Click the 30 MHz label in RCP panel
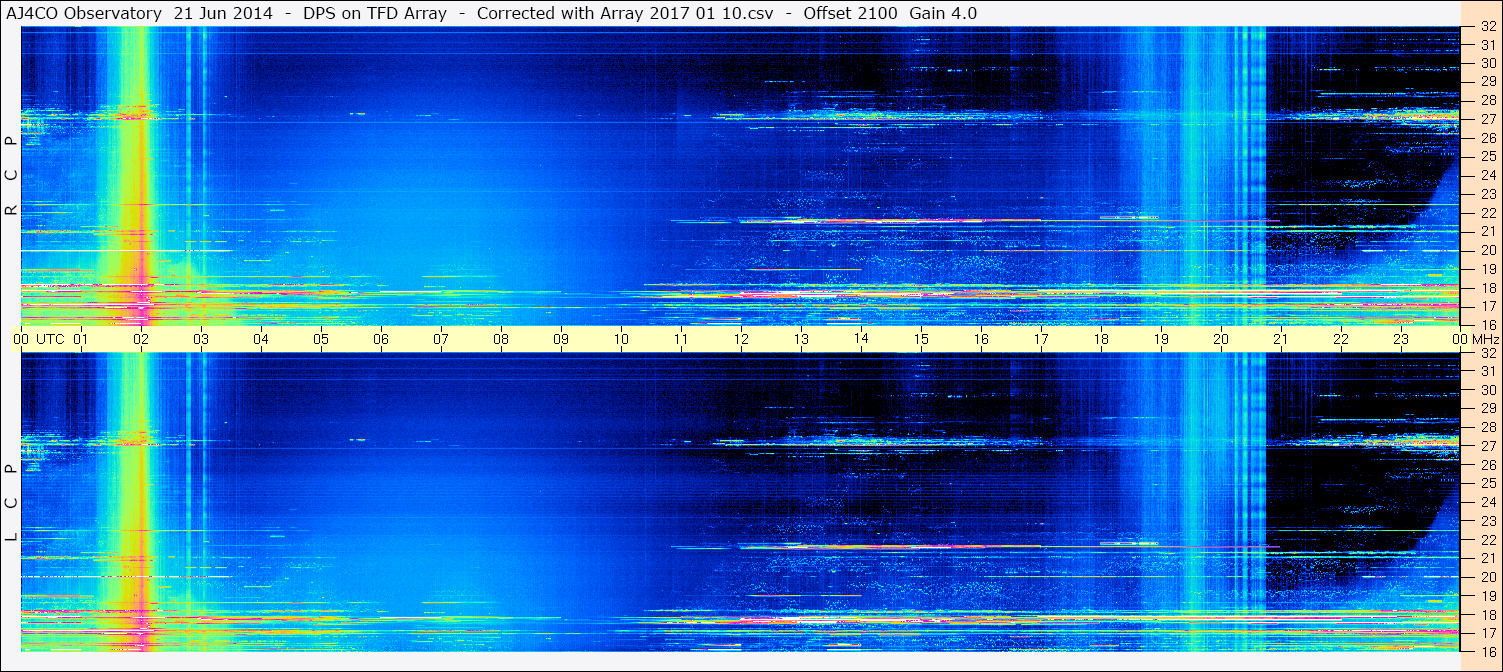 tap(1487, 63)
